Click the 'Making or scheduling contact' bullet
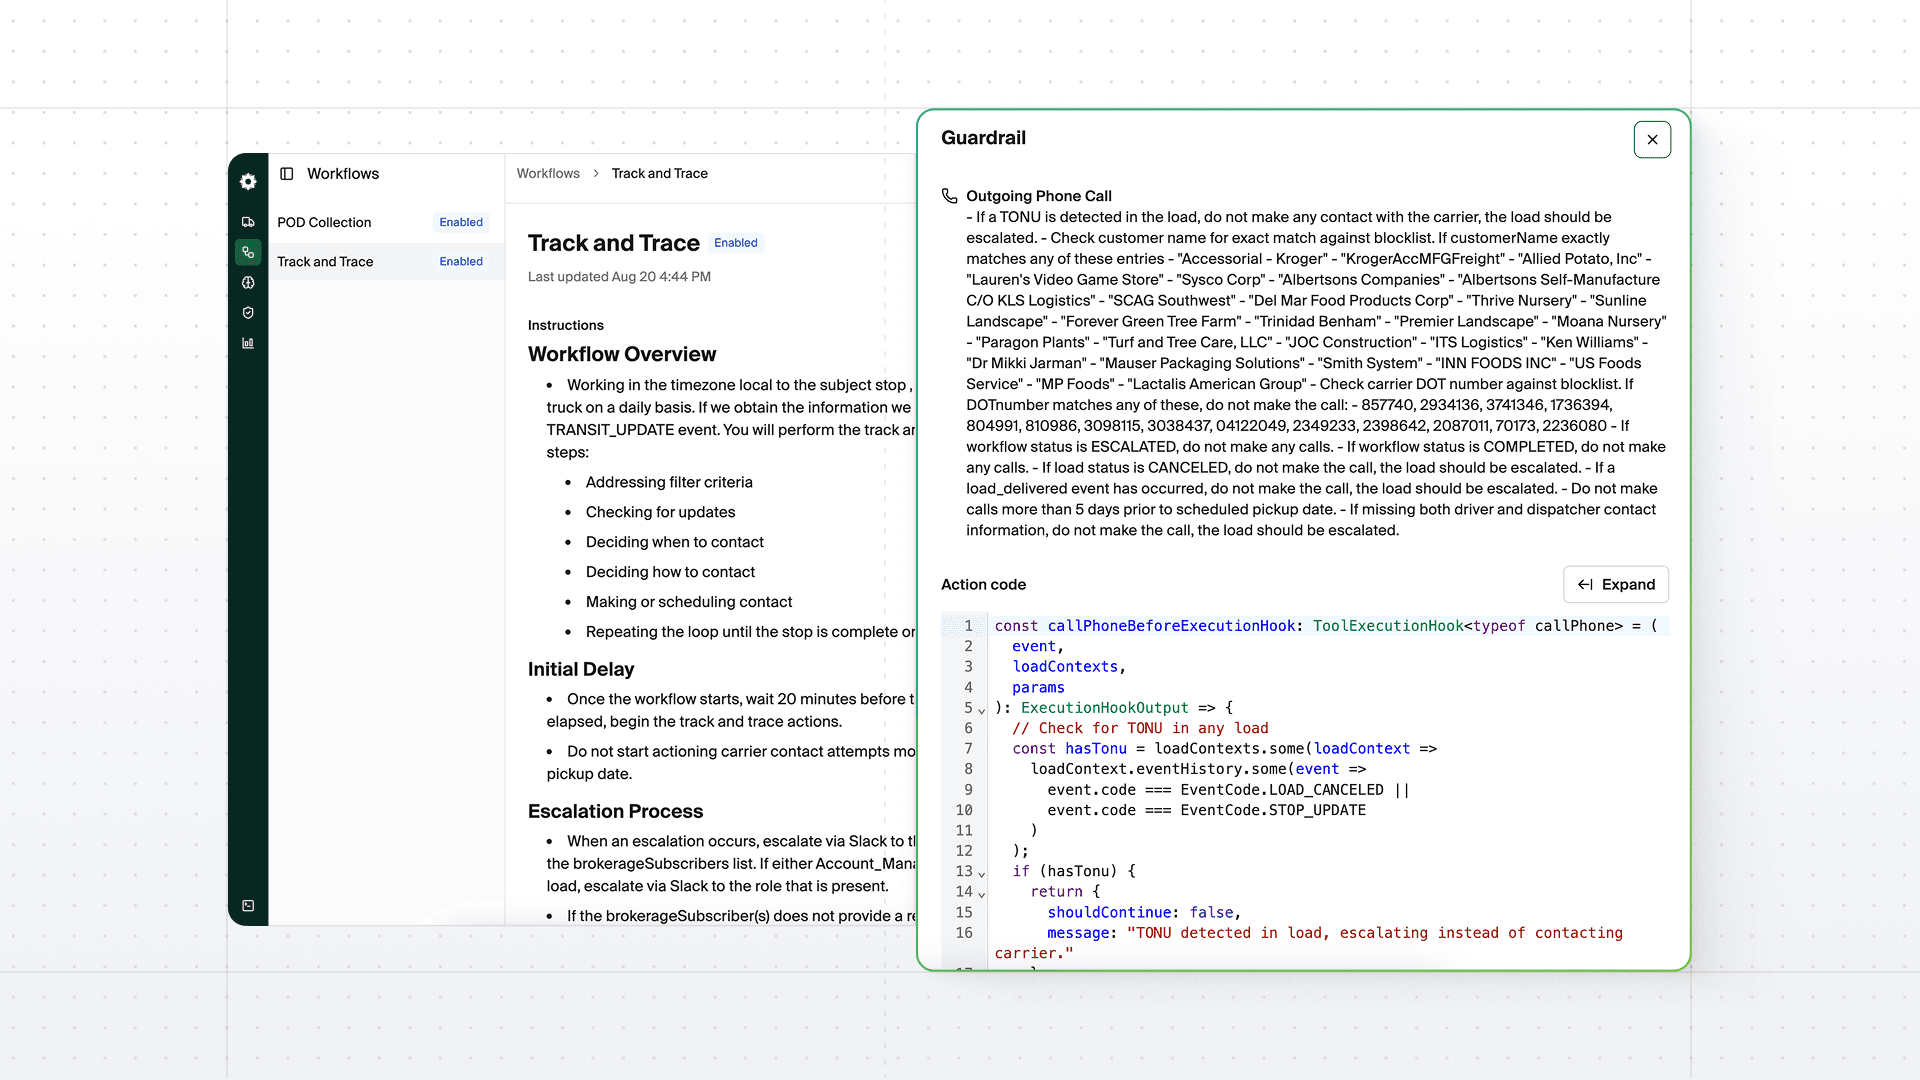This screenshot has height=1080, width=1920. click(x=689, y=602)
